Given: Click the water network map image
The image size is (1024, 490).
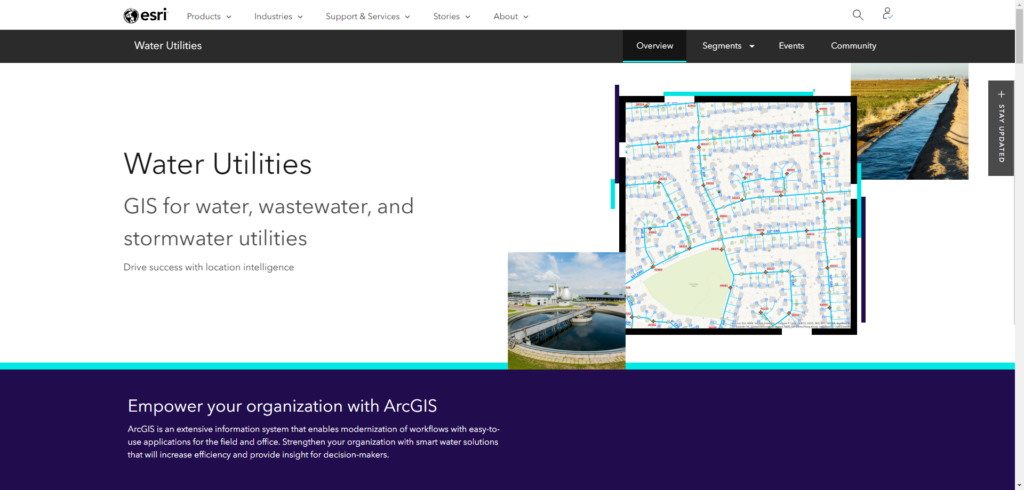Looking at the screenshot, I should 738,215.
